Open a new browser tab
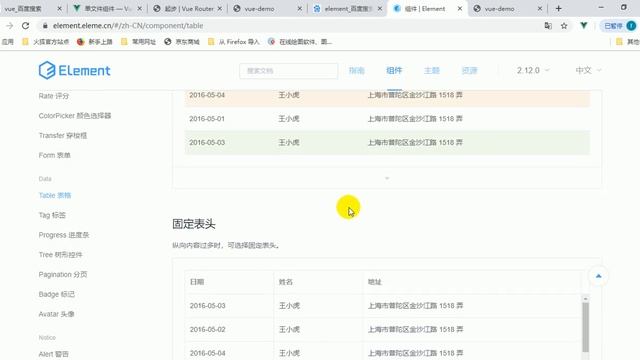This screenshot has height=360, width=640. [558, 8]
